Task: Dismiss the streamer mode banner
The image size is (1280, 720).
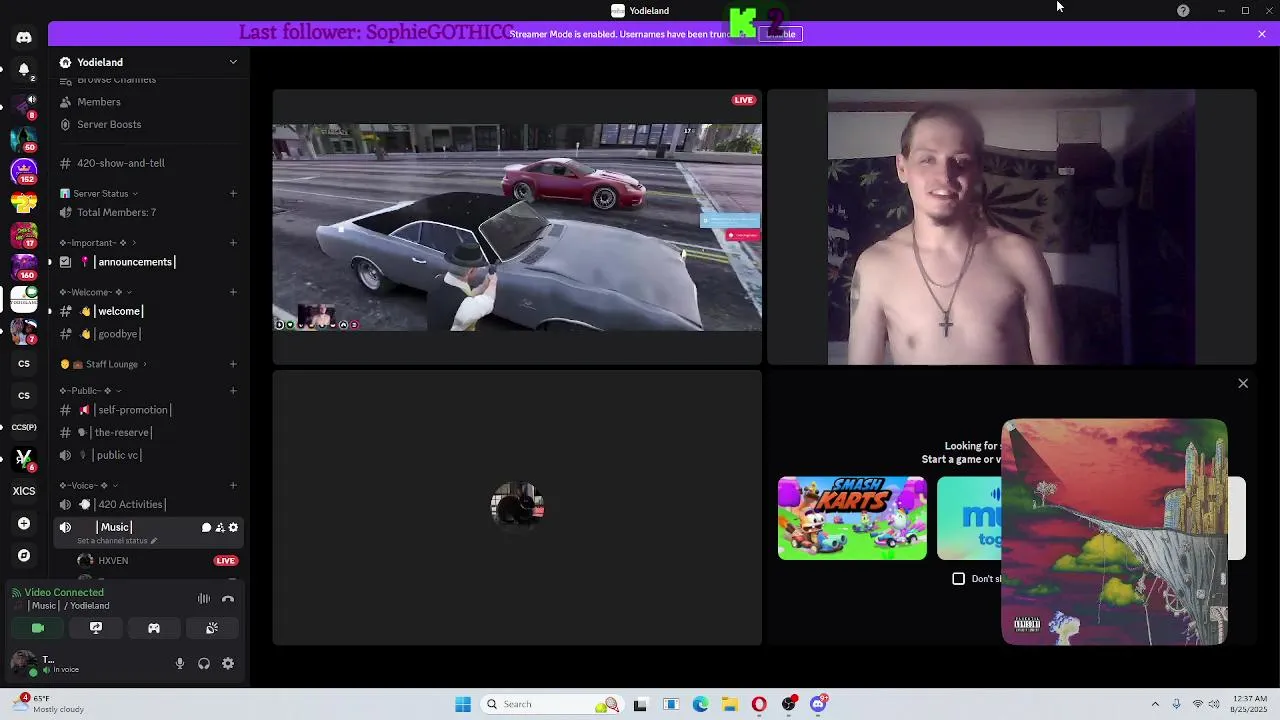Action: 1262,34
